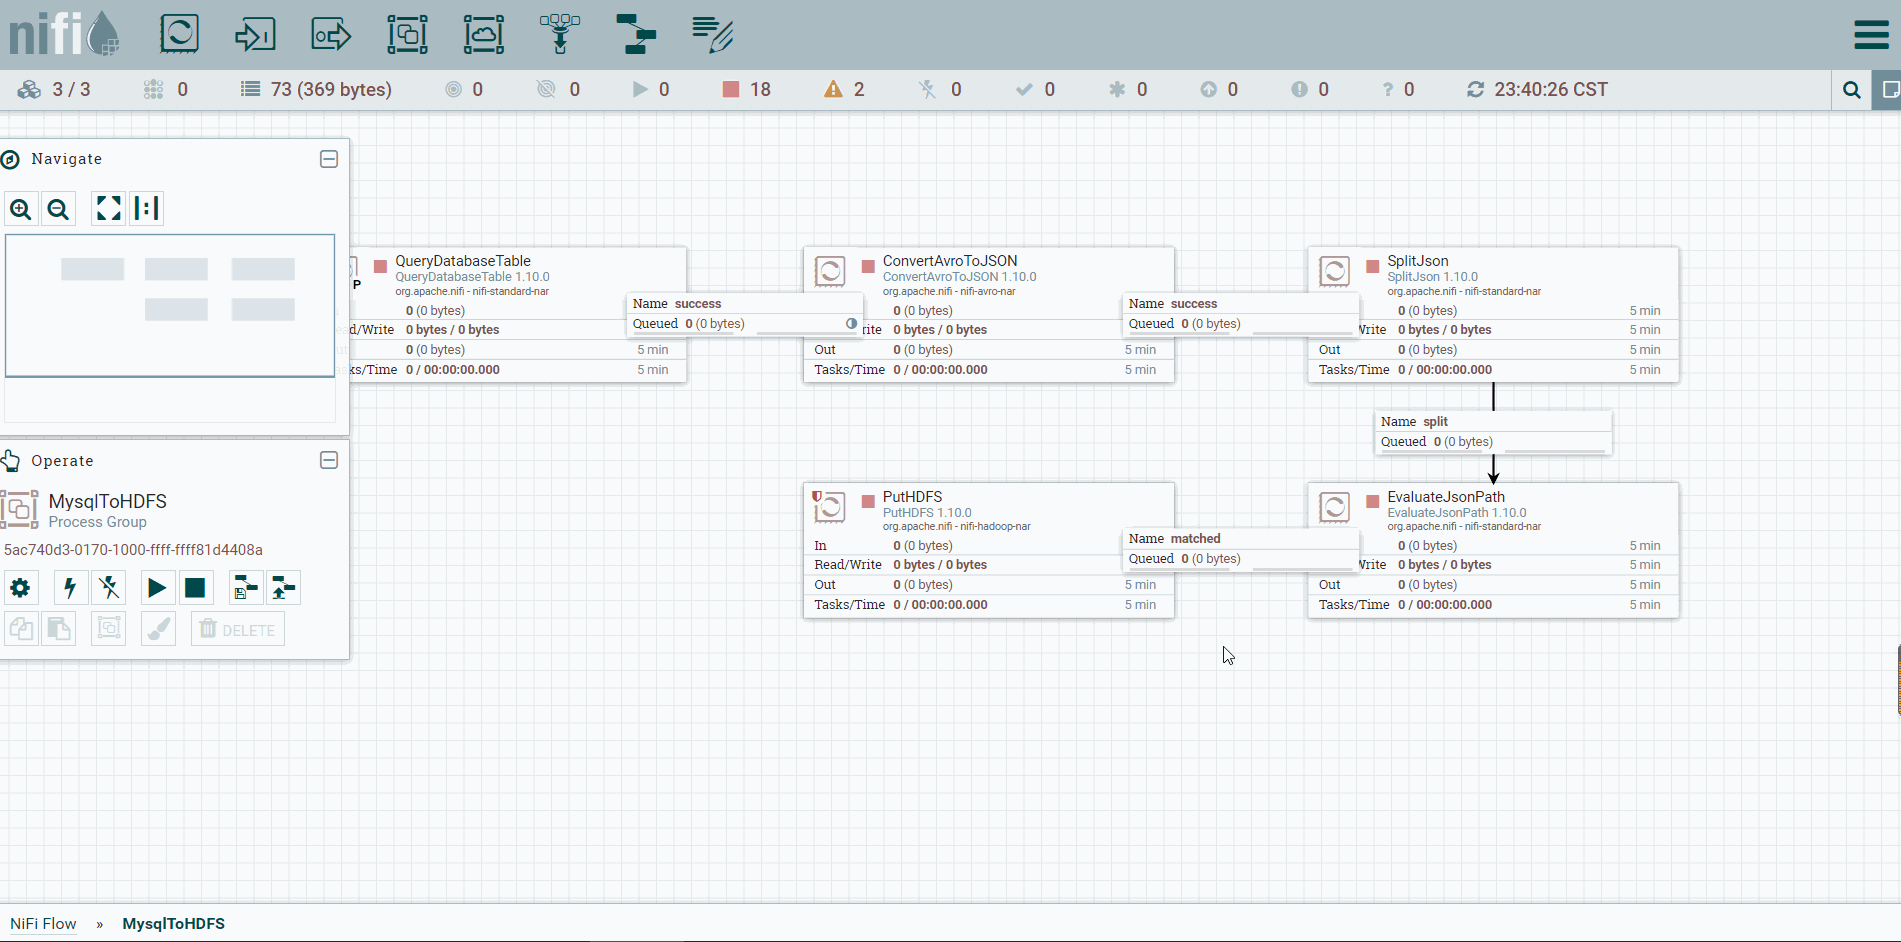This screenshot has width=1901, height=942.
Task: Collapse the Navigate panel
Action: [x=329, y=159]
